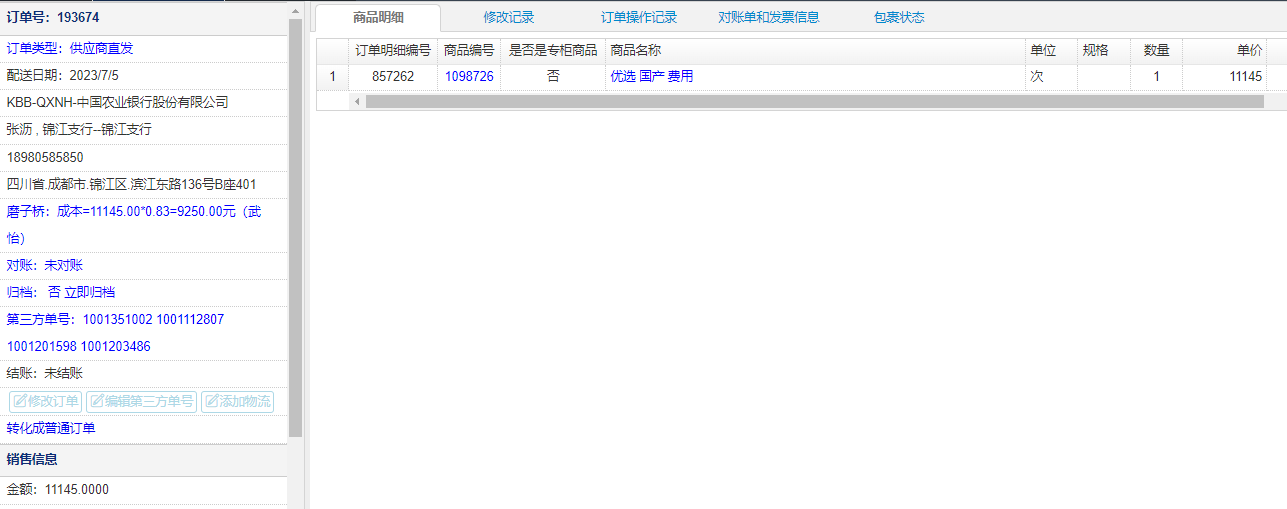Click third-party number 1001203486
Screen dimensions: 1287x509
(116, 346)
